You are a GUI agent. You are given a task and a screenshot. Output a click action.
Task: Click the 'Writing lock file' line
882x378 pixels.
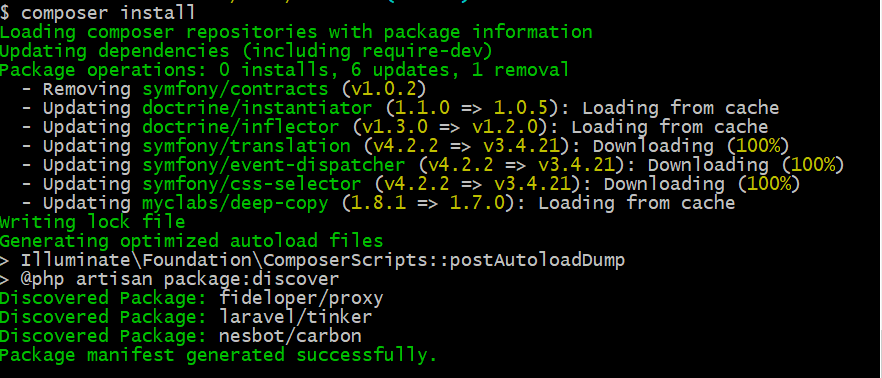92,222
